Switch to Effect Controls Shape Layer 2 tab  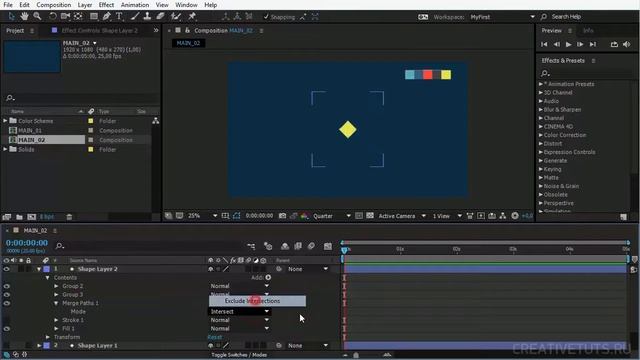[99, 31]
